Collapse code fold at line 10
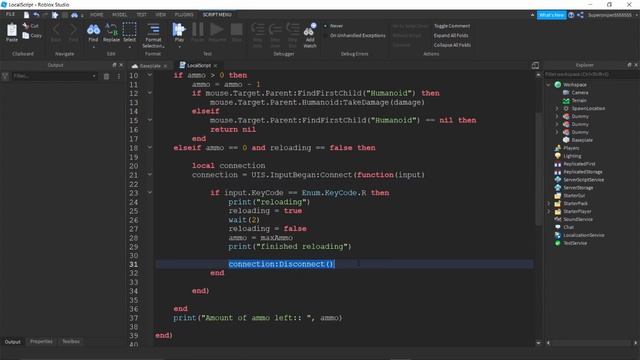The width and height of the screenshot is (640, 360). [150, 75]
